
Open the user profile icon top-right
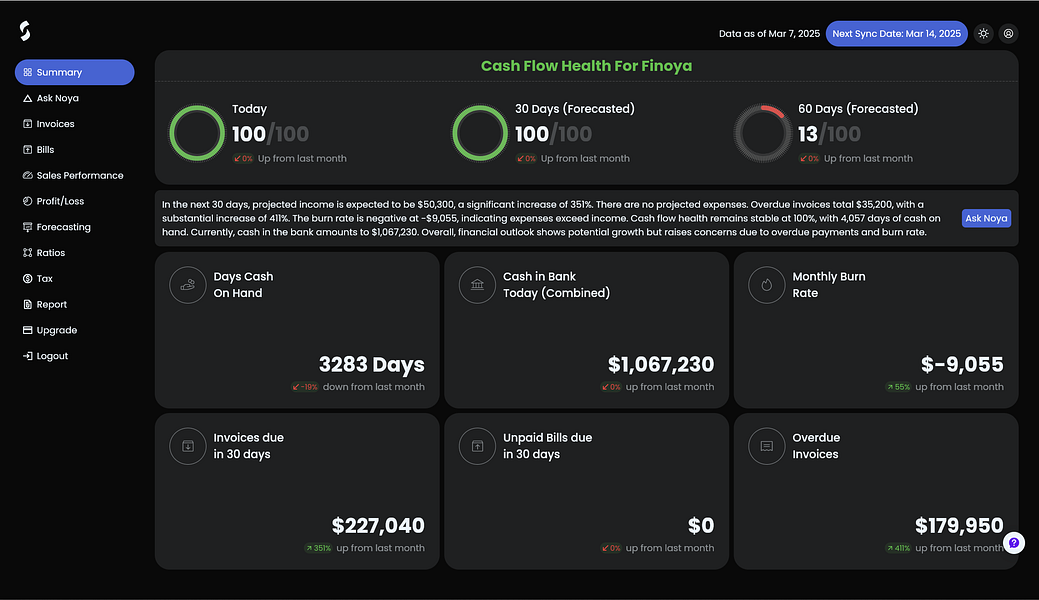coord(1008,33)
